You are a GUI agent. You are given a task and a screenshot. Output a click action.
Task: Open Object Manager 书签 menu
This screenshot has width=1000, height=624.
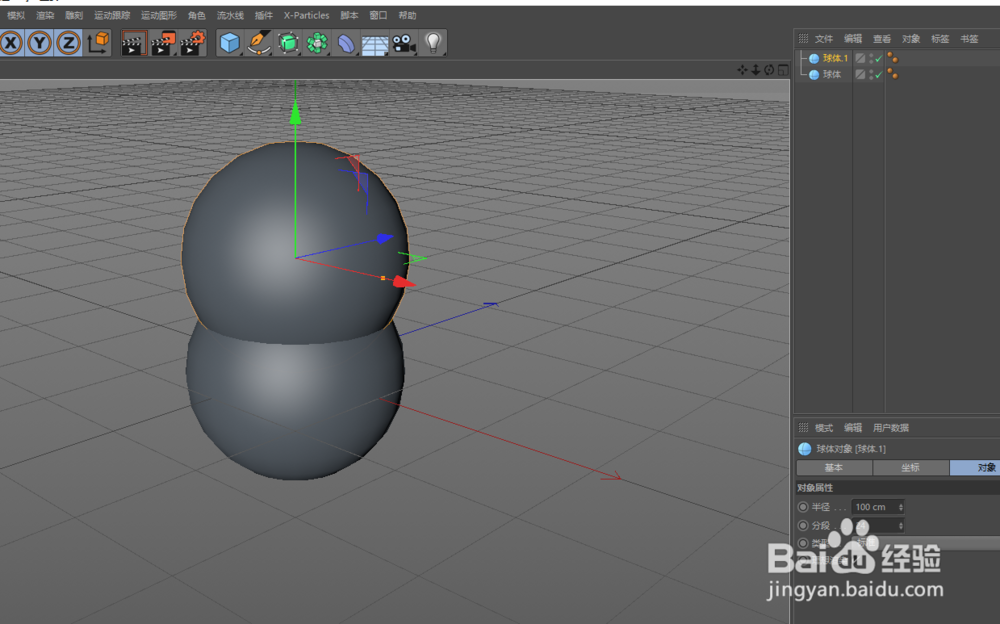[x=969, y=39]
